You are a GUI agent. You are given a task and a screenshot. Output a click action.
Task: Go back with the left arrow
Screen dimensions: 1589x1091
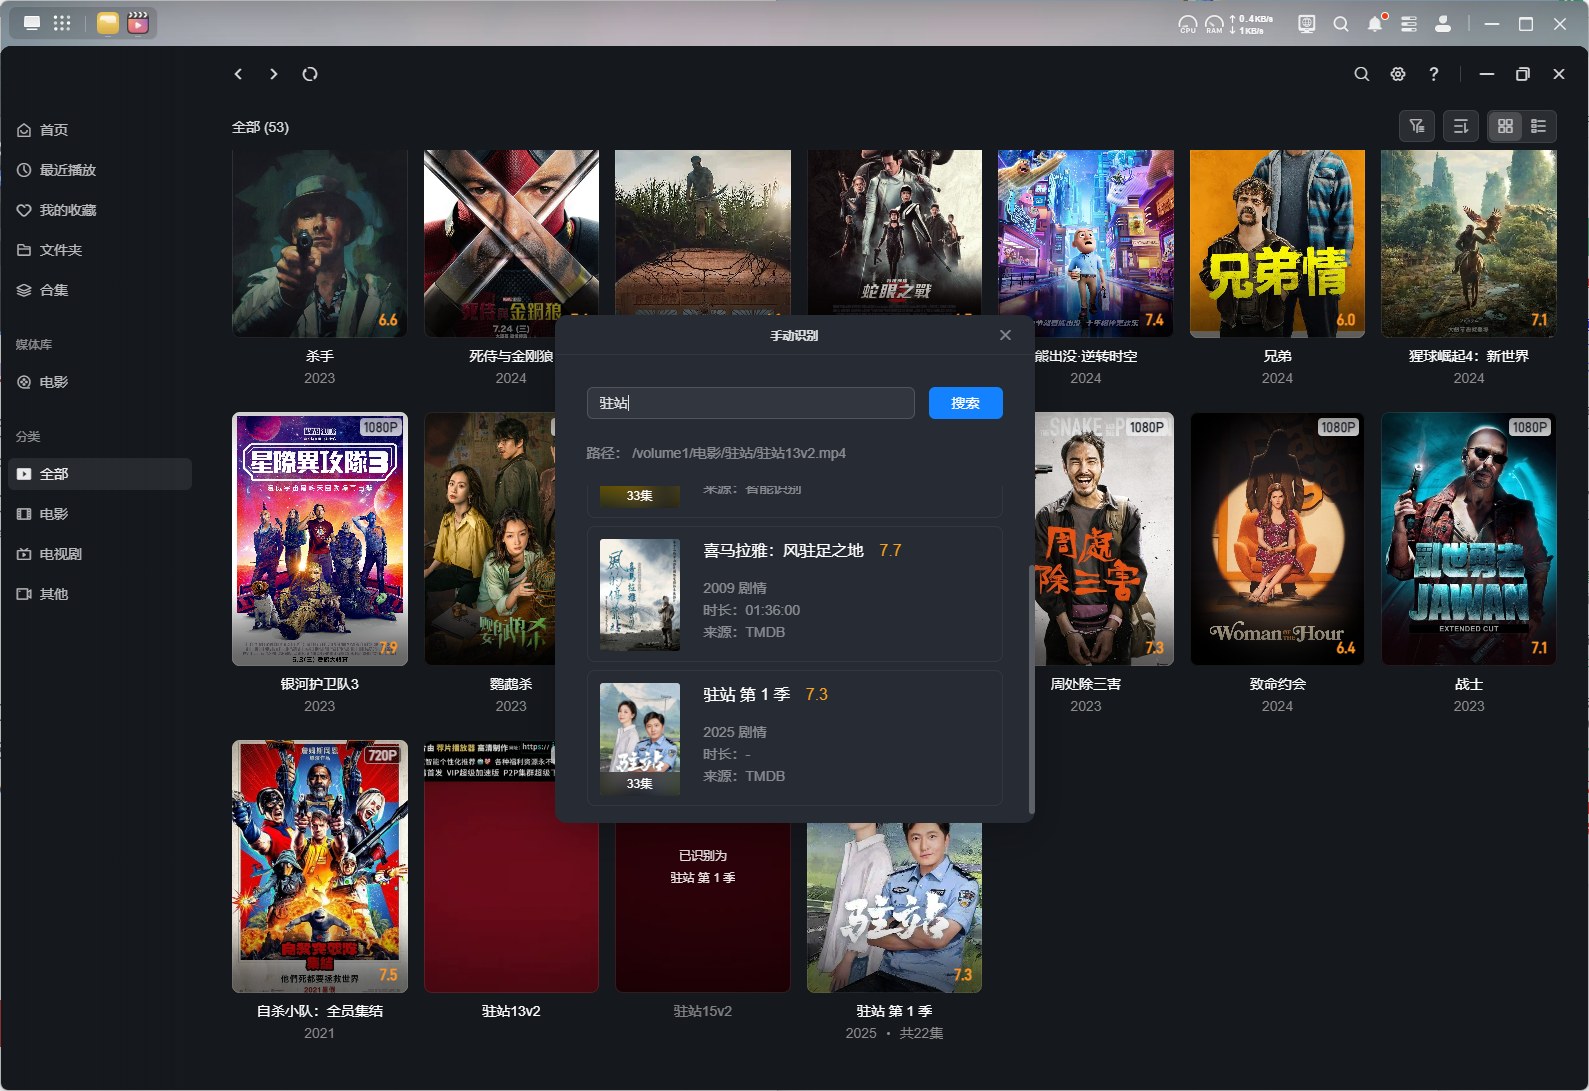pyautogui.click(x=238, y=74)
